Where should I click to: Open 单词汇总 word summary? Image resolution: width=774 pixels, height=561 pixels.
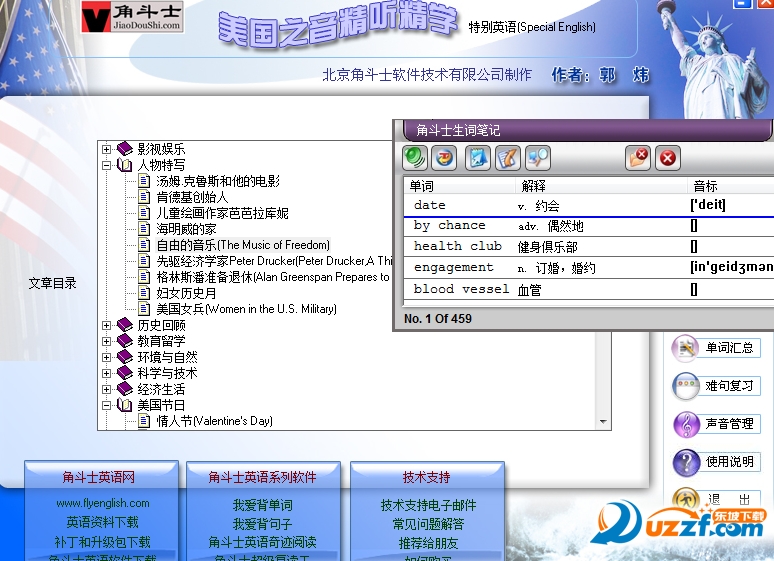coord(716,348)
